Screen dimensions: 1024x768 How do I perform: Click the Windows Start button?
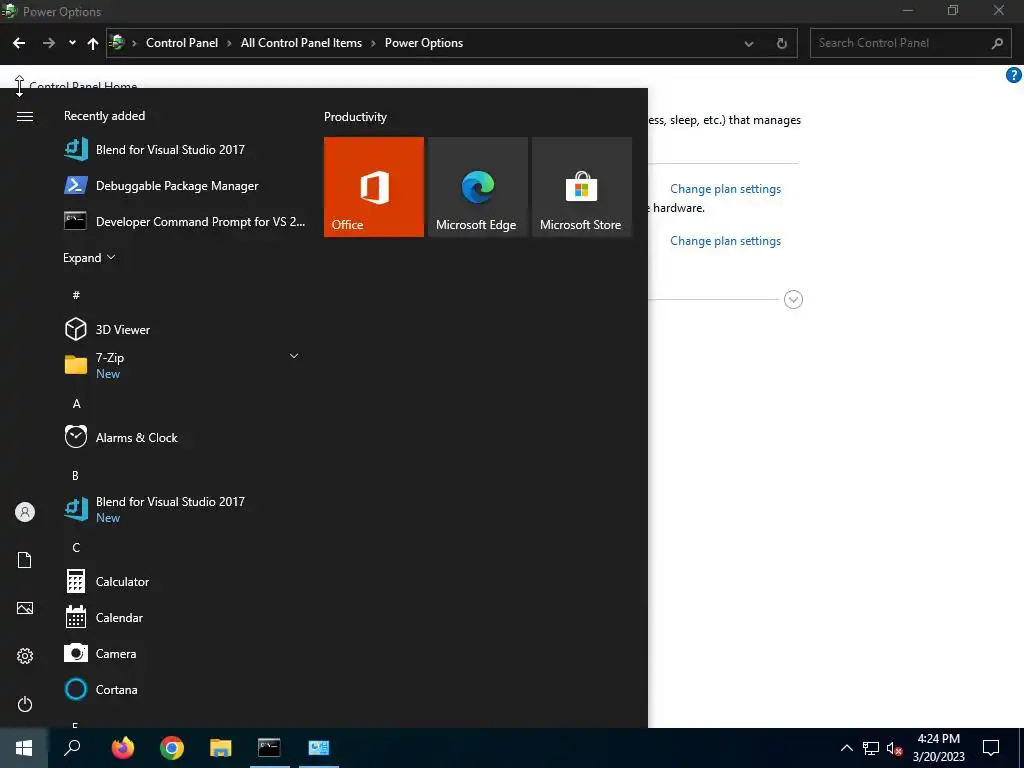(24, 748)
